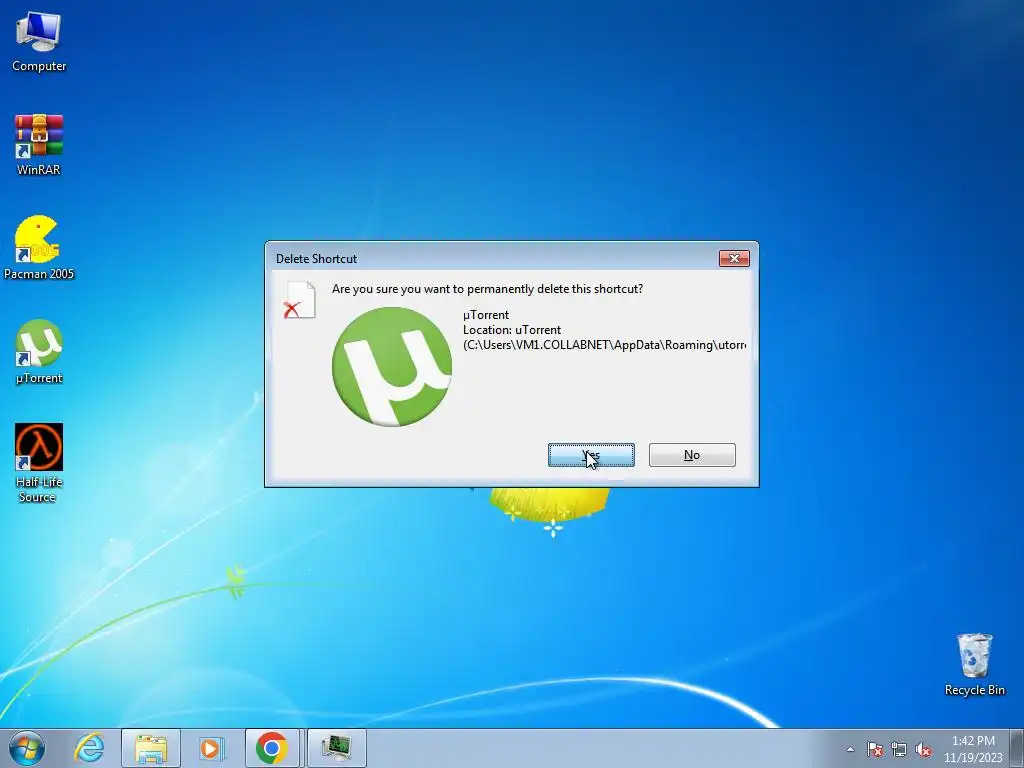Launch Windows Media Player from the taskbar
The image size is (1024, 768).
tap(211, 748)
